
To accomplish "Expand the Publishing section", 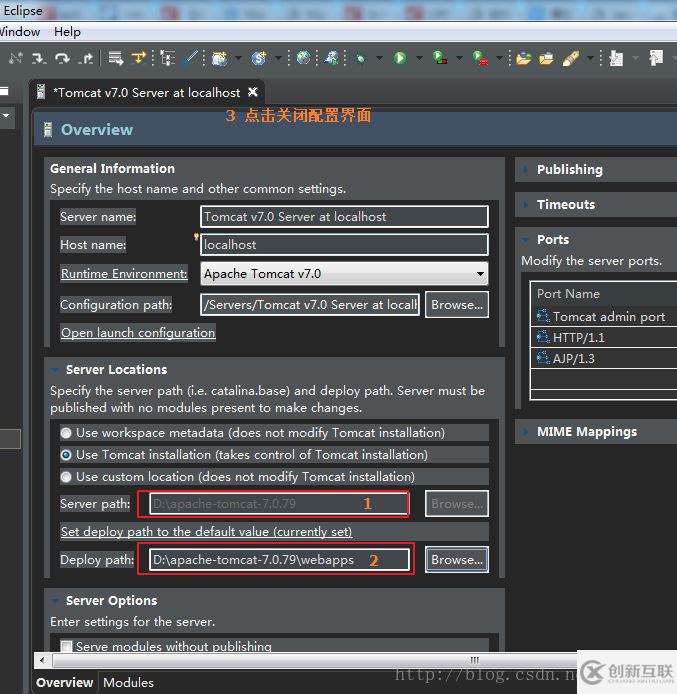I will click(525, 169).
